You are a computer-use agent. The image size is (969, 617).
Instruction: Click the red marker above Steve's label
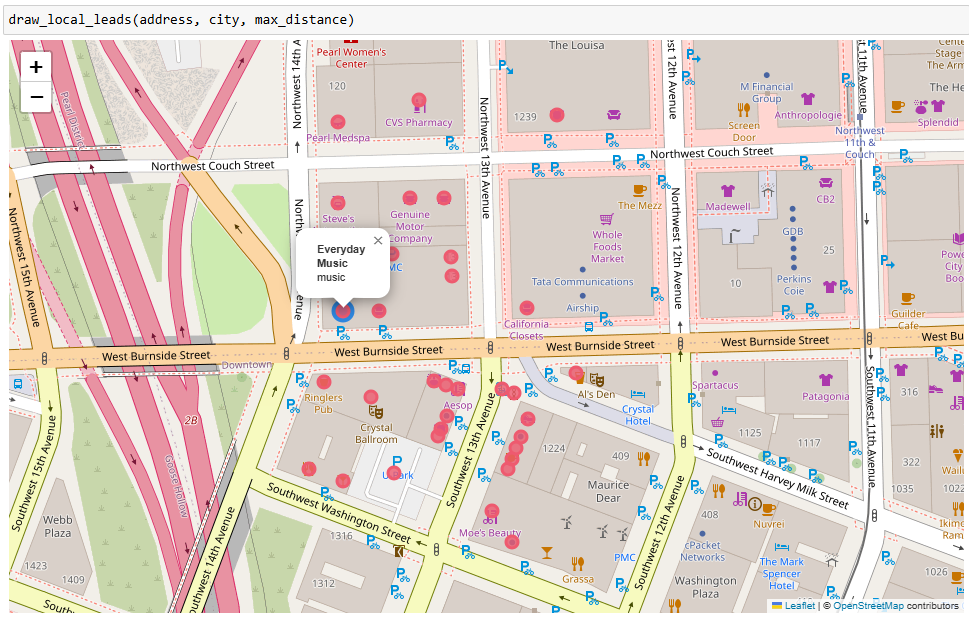(x=337, y=202)
